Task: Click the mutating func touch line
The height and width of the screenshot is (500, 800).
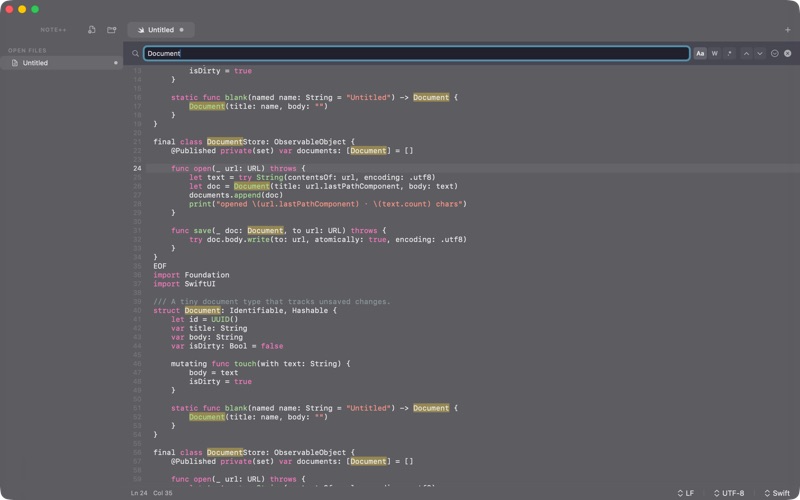Action: click(x=261, y=364)
